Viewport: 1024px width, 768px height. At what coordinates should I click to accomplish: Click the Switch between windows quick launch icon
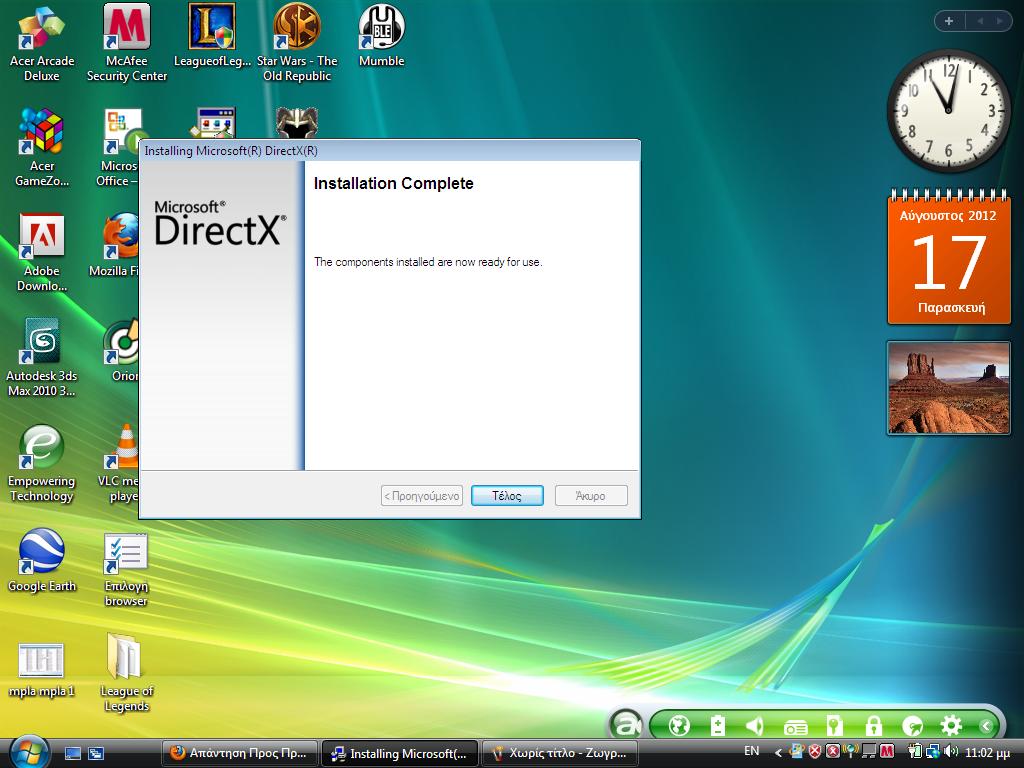point(96,753)
